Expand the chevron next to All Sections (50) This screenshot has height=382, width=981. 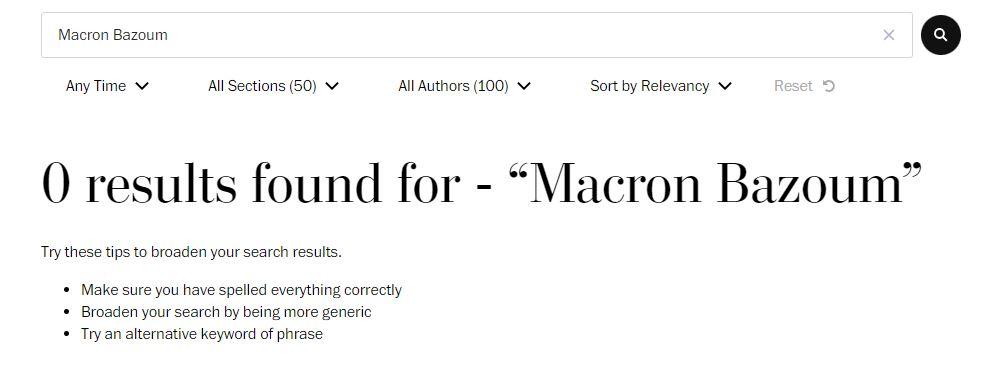[332, 86]
